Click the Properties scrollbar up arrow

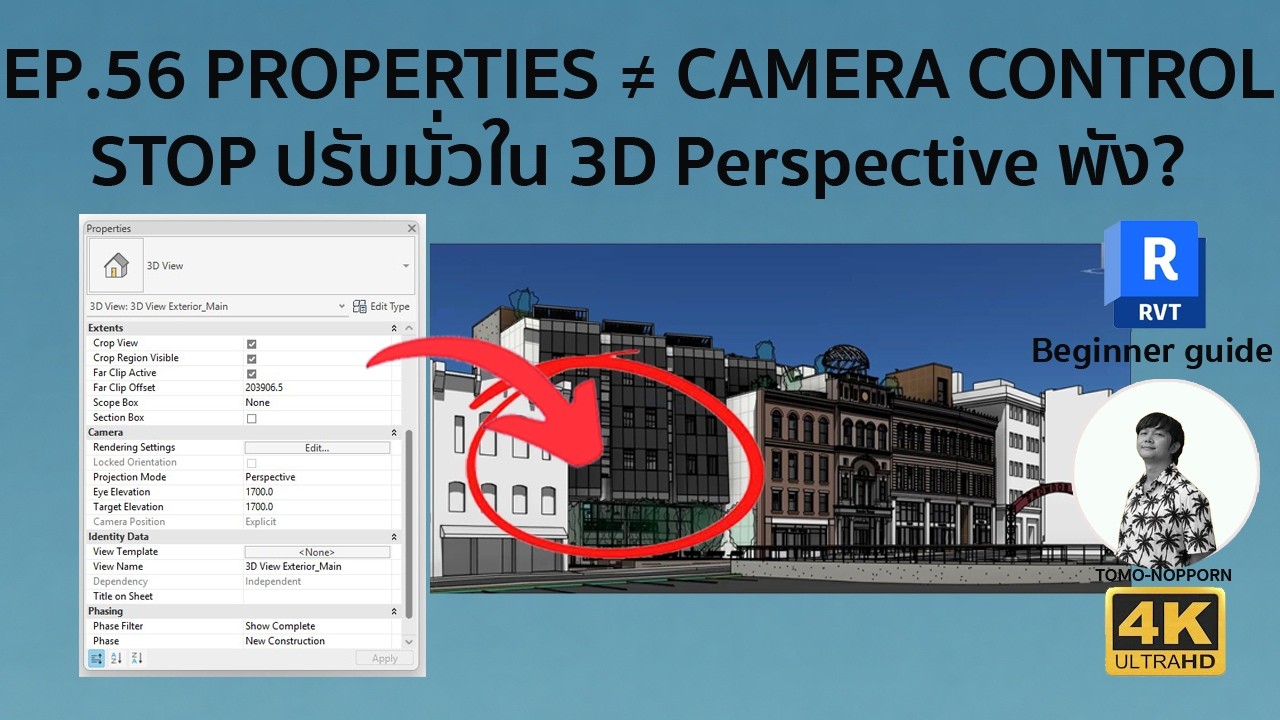coord(408,328)
